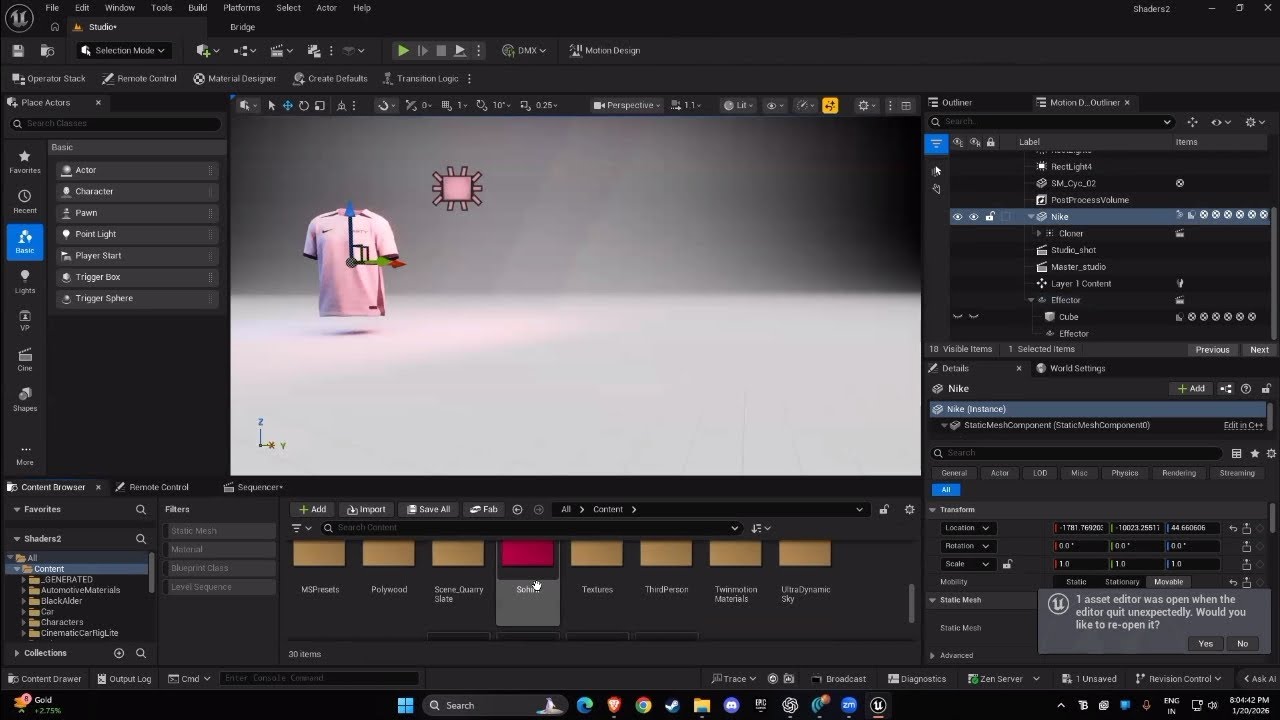Screen dimensions: 1280x720
Task: Open the DMX dropdown
Action: 524,50
